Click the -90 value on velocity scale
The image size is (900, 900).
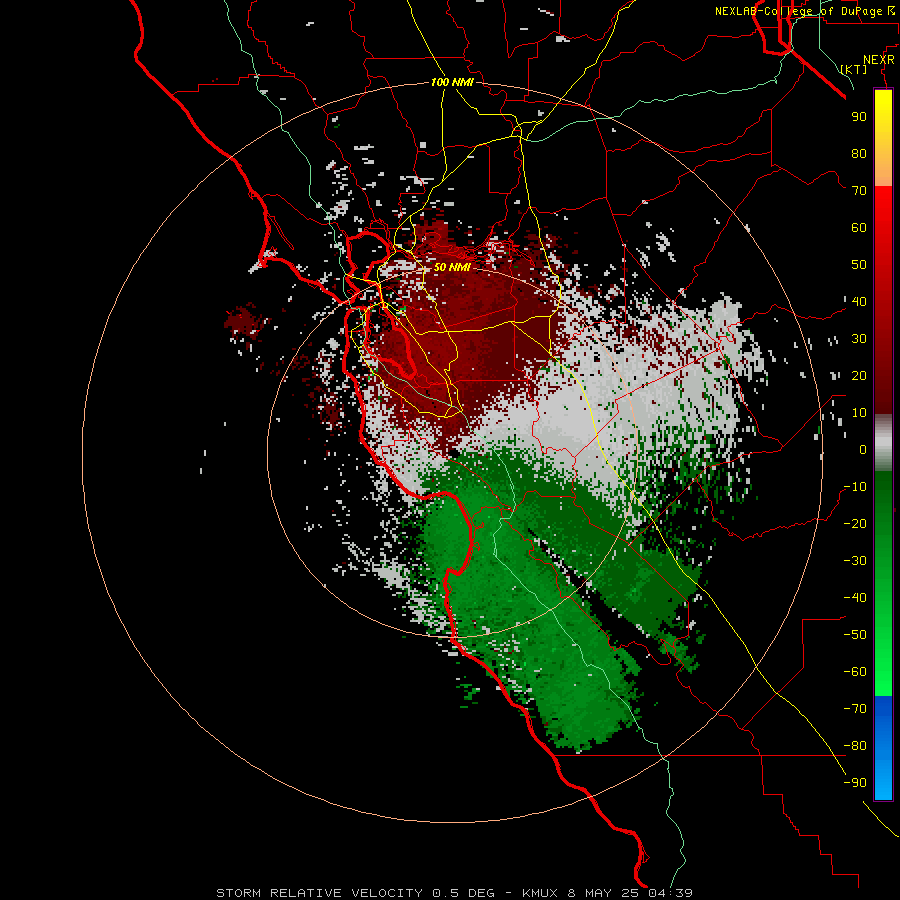(855, 783)
